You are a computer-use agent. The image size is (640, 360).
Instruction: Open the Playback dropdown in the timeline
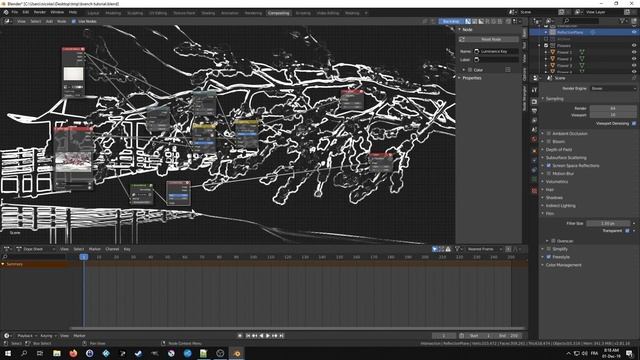(26, 336)
